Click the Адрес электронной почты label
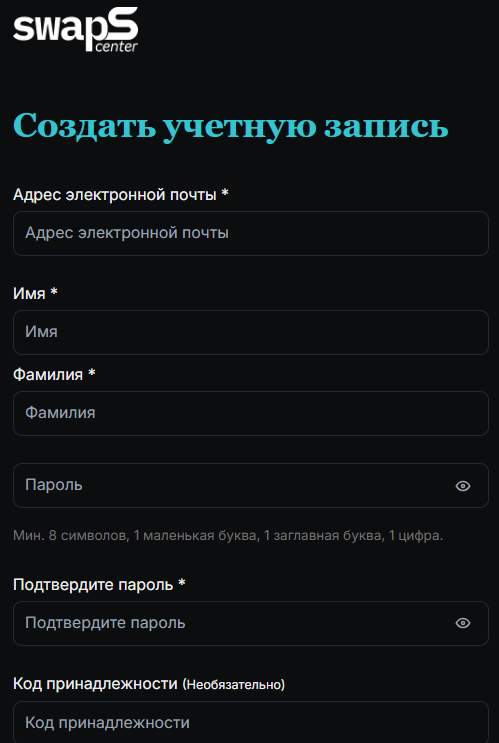The image size is (499, 743). pos(115,194)
